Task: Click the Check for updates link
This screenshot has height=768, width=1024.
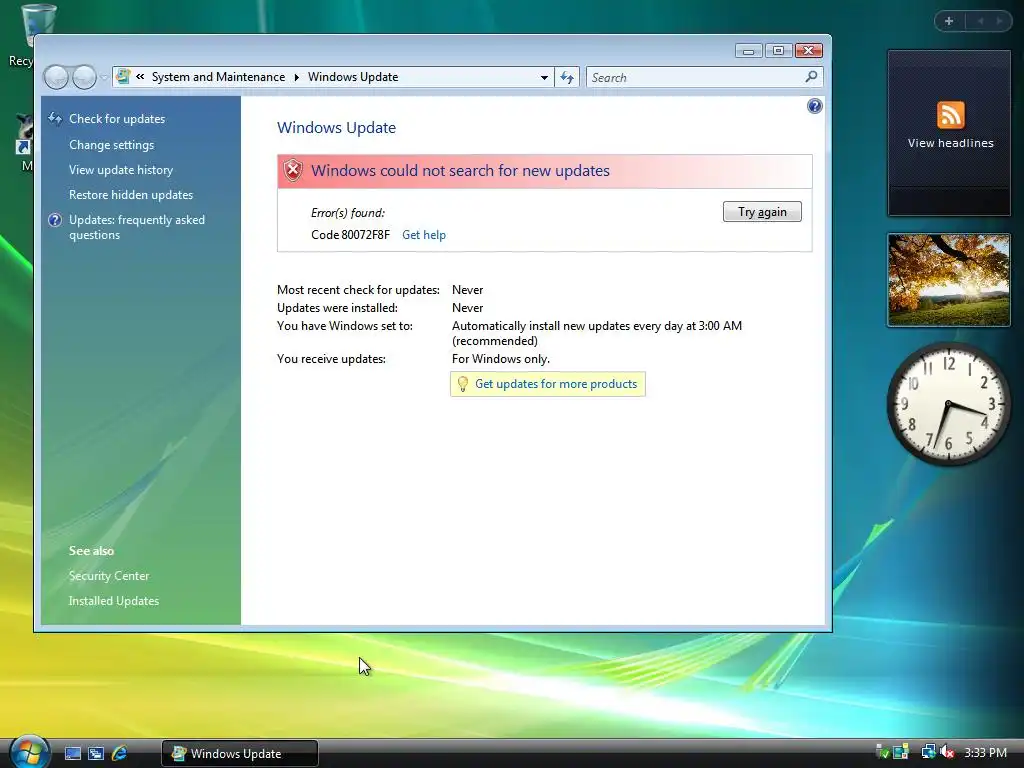Action: click(117, 119)
